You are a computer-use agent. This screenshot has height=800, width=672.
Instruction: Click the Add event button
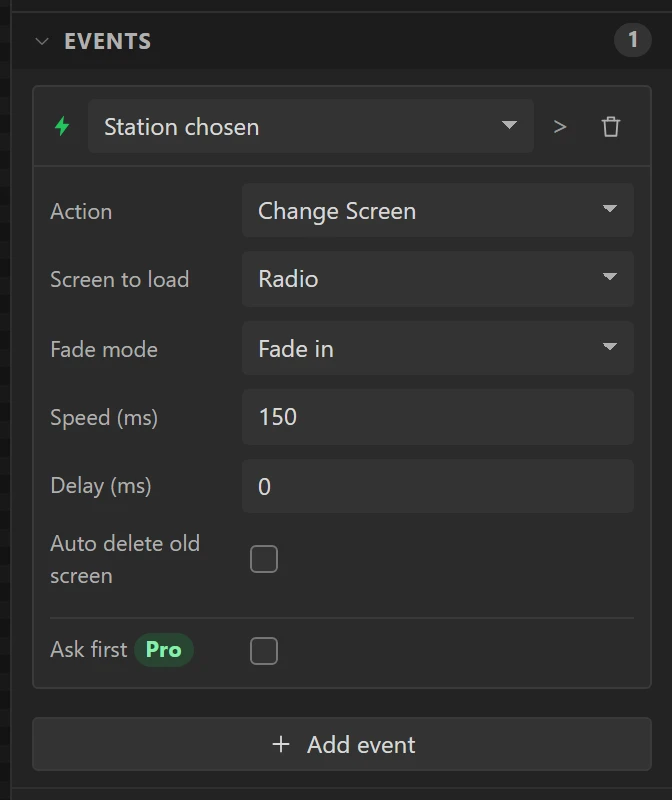pyautogui.click(x=342, y=744)
